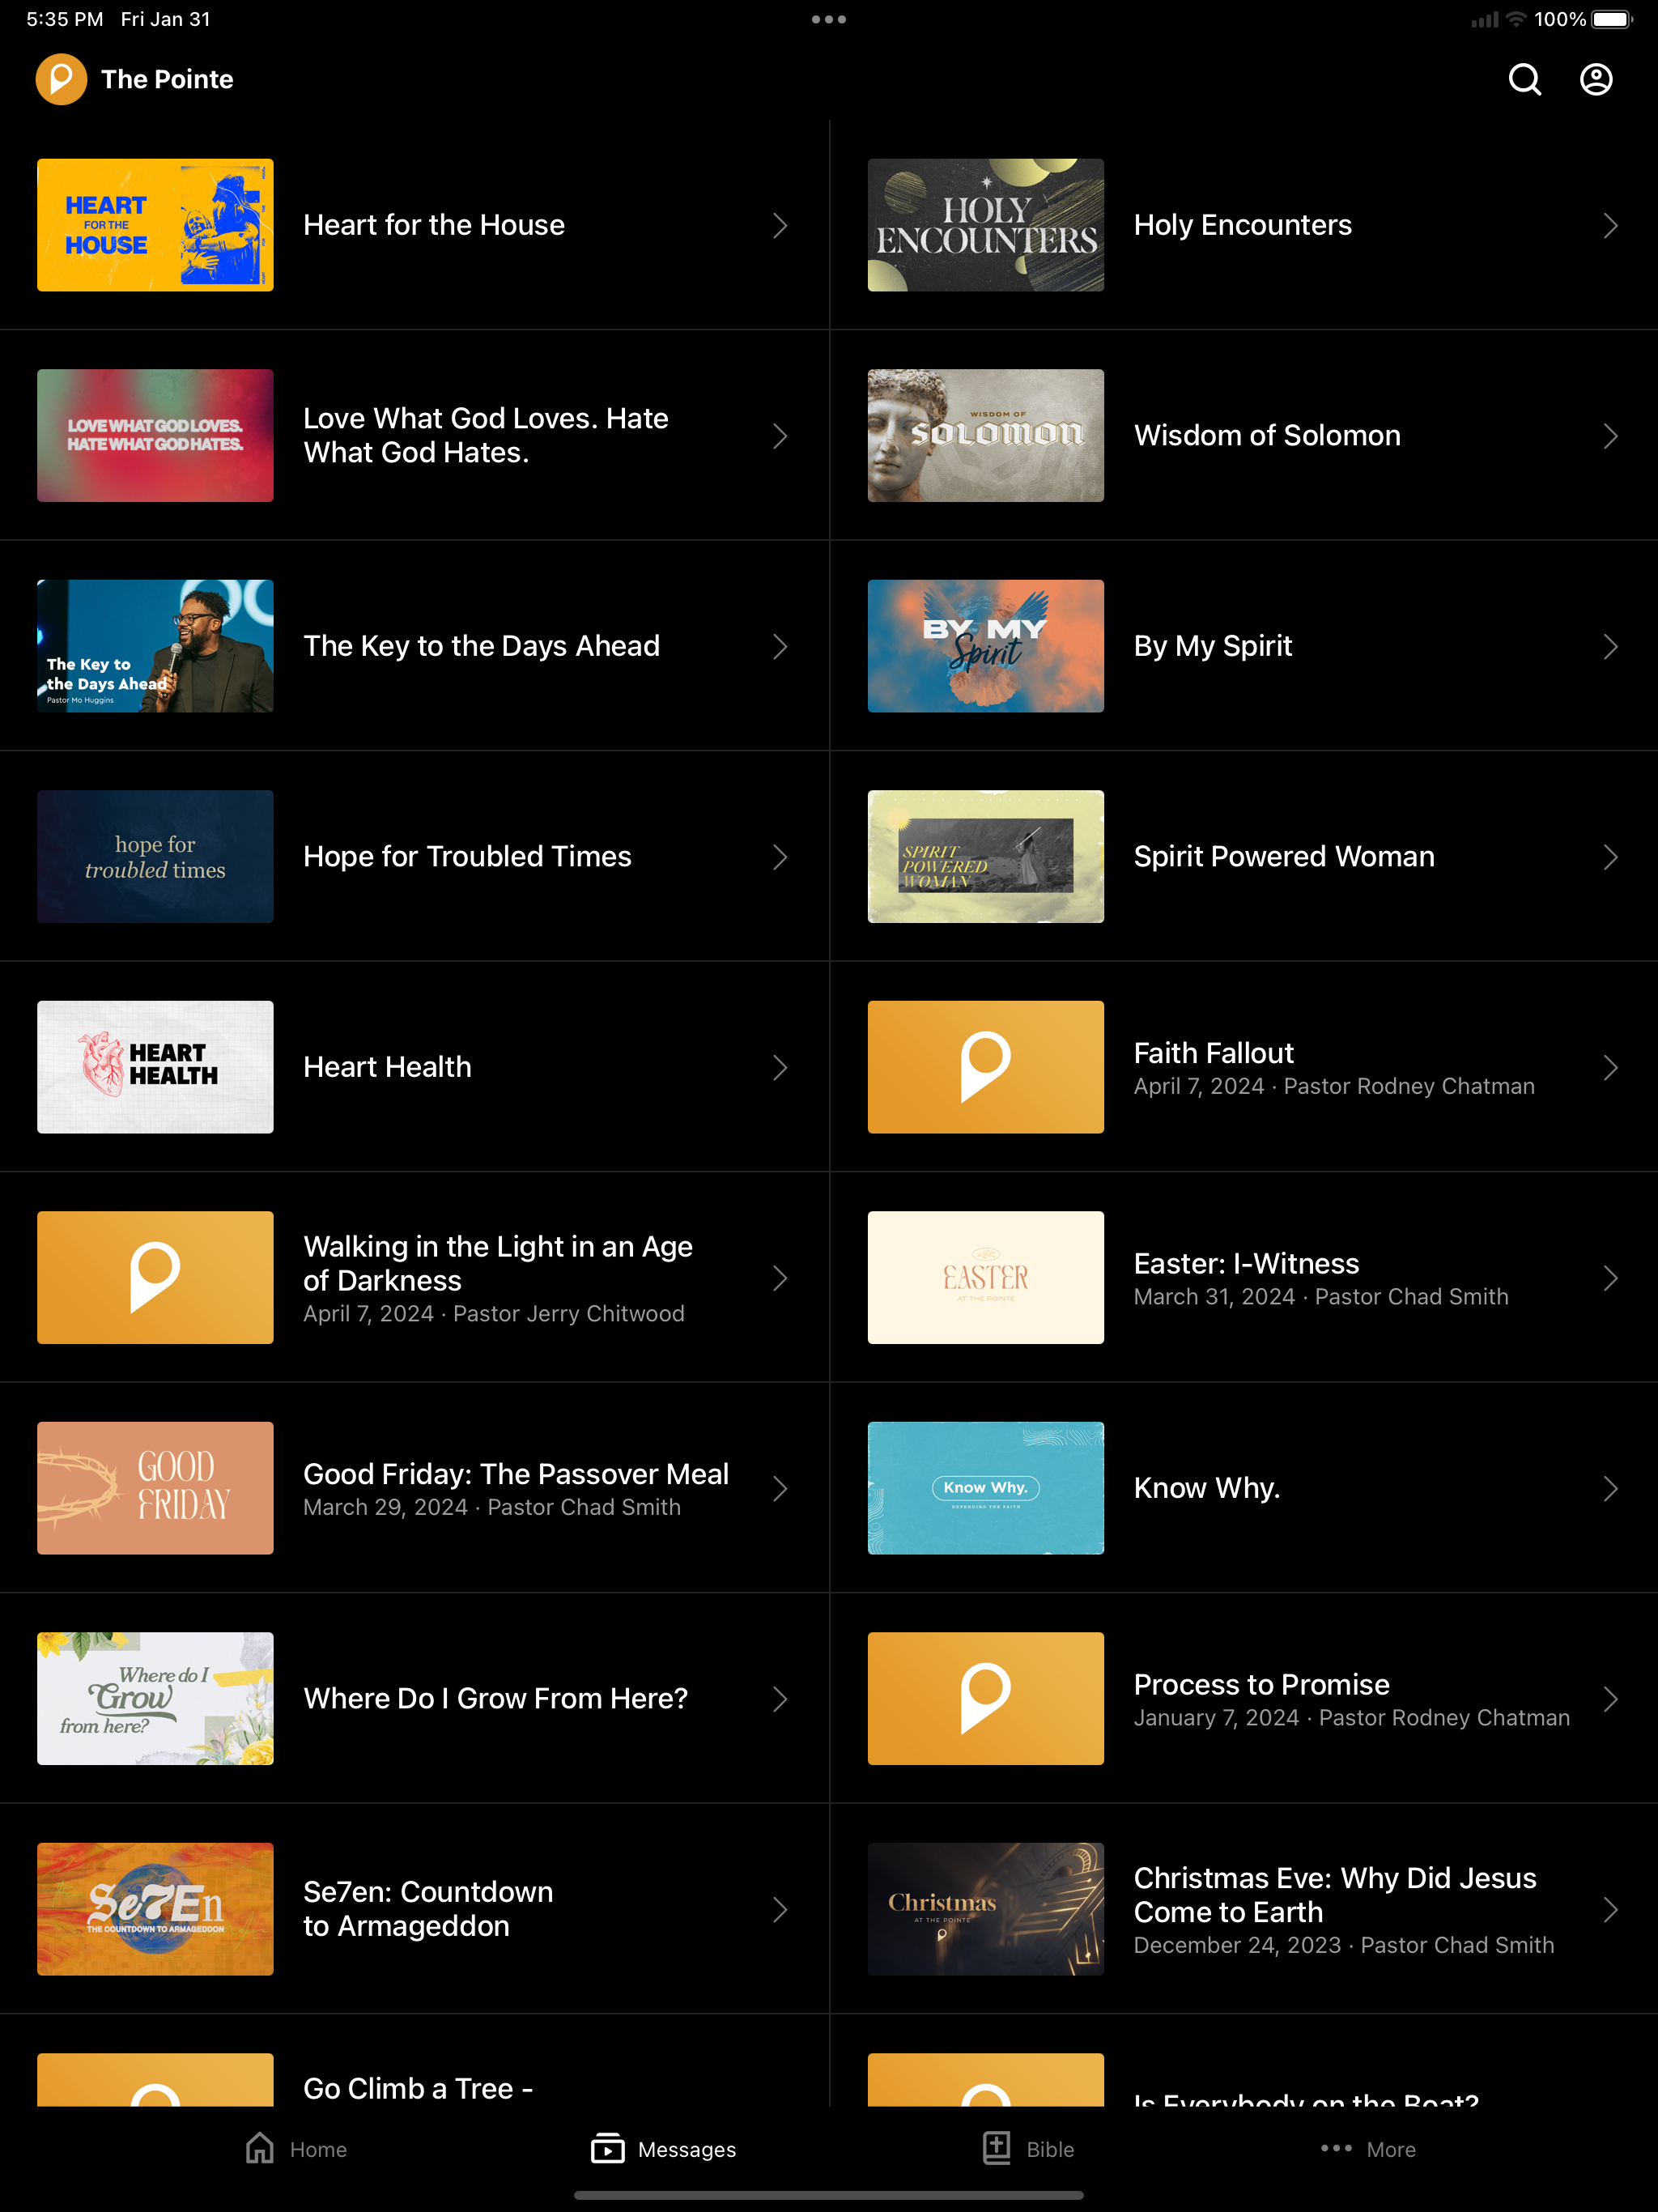1658x2212 pixels.
Task: Tap March 31, 2024 Pastor Chad Smith subtitle
Action: pos(1321,1297)
